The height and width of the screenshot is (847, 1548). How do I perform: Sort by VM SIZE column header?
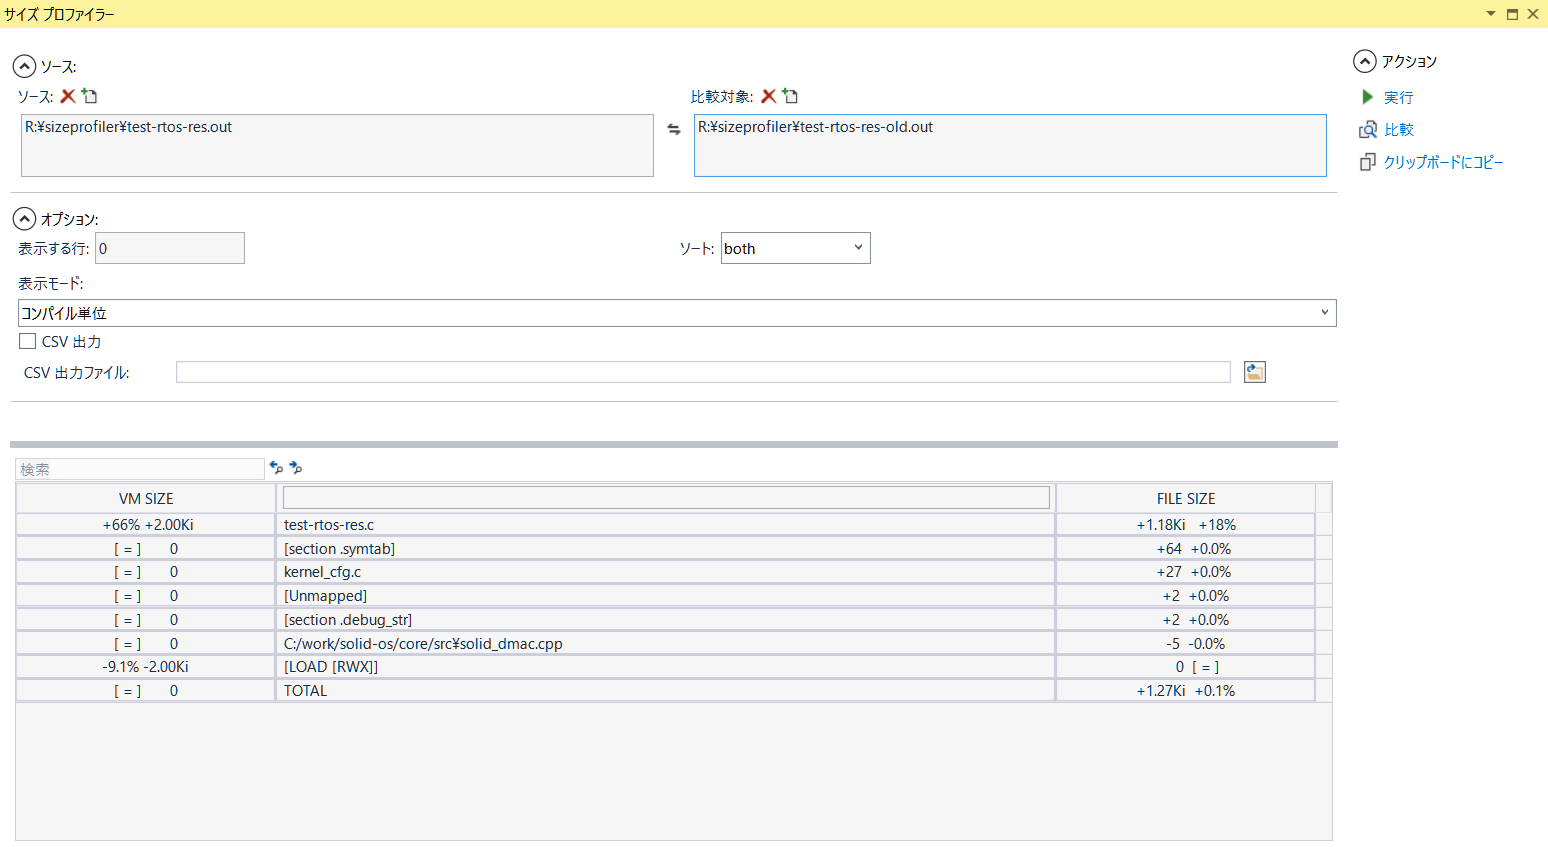pos(146,498)
